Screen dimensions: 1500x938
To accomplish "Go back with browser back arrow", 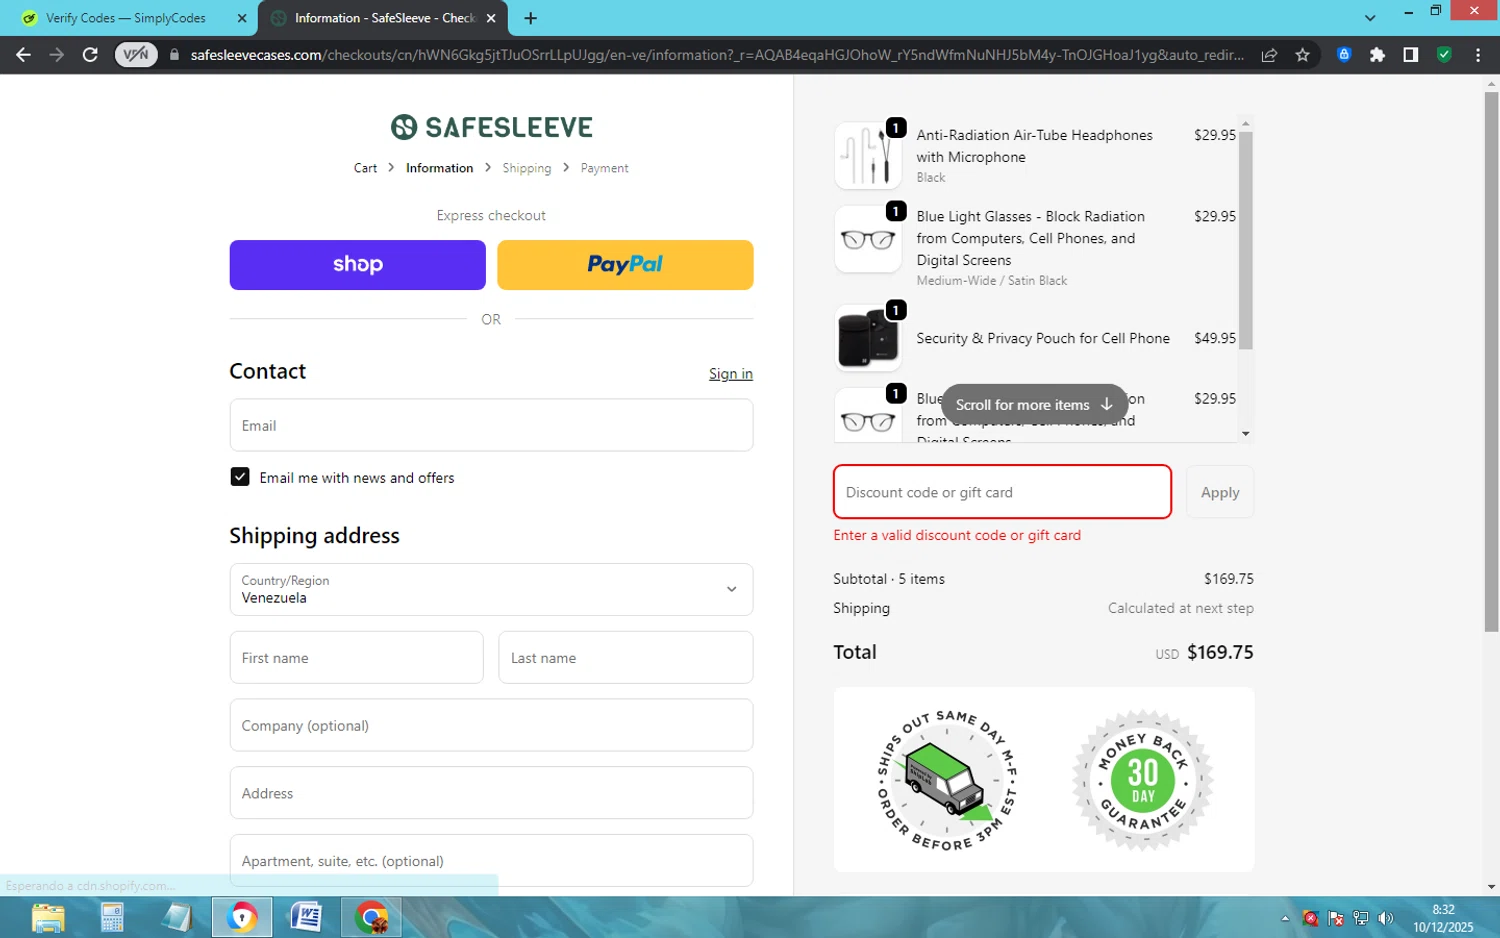I will tap(23, 55).
